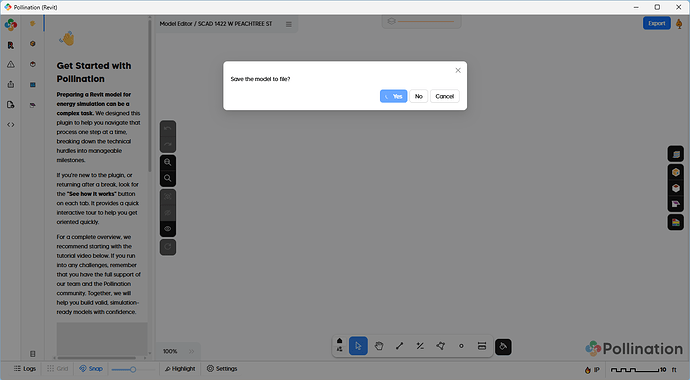Open the file settings sidebar icon
690x380 pixels.
[11, 105]
